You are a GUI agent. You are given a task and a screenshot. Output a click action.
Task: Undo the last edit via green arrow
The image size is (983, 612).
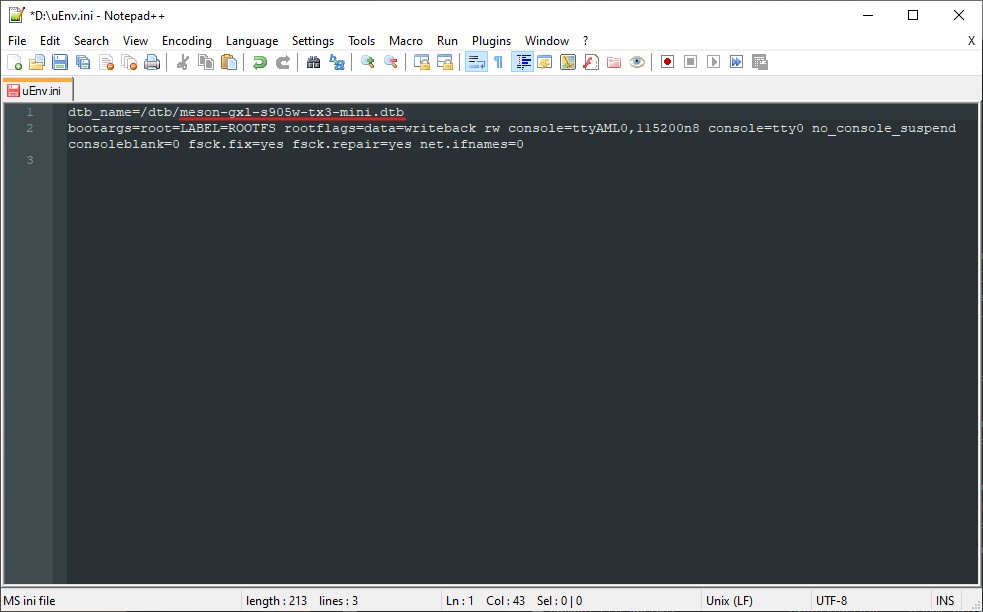[x=260, y=62]
